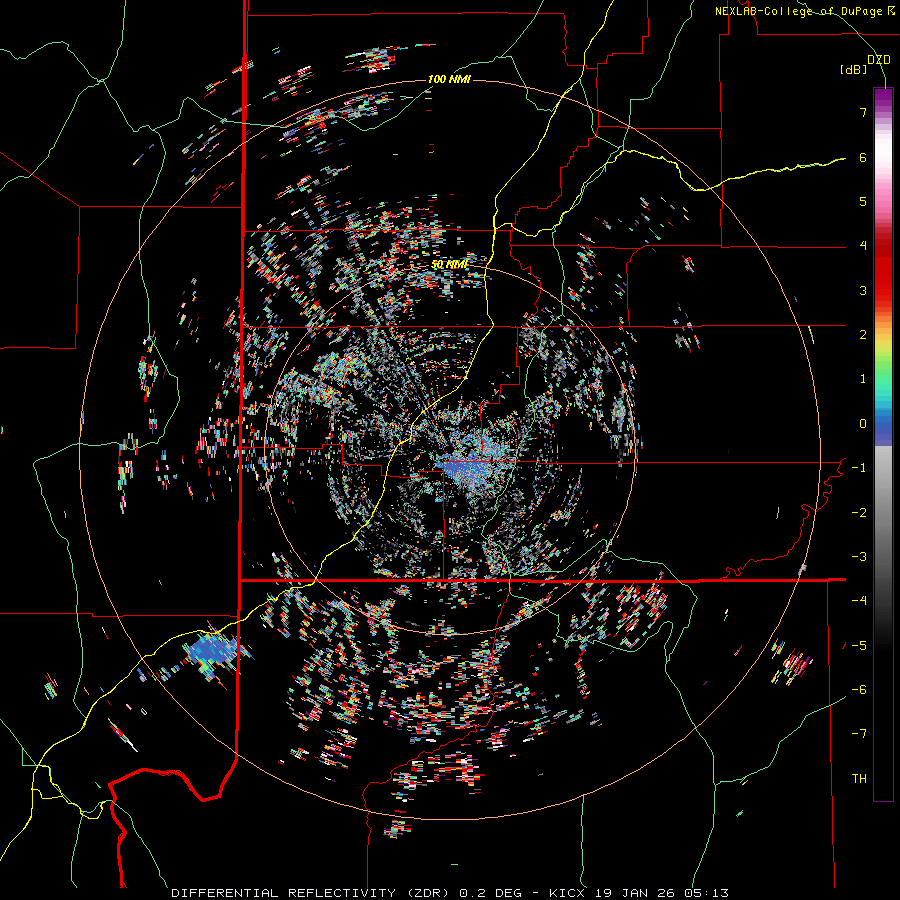Click the 2 value on color scale
The height and width of the screenshot is (900, 900).
coord(863,335)
